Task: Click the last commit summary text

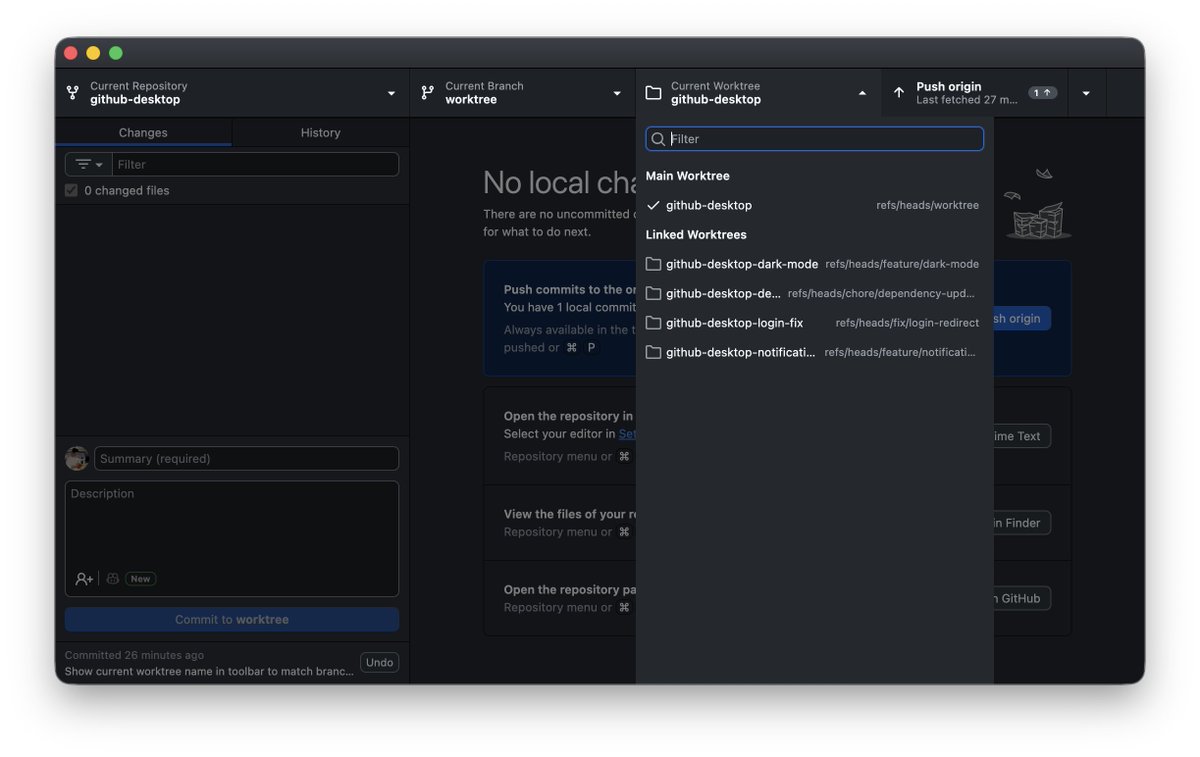Action: tap(209, 671)
